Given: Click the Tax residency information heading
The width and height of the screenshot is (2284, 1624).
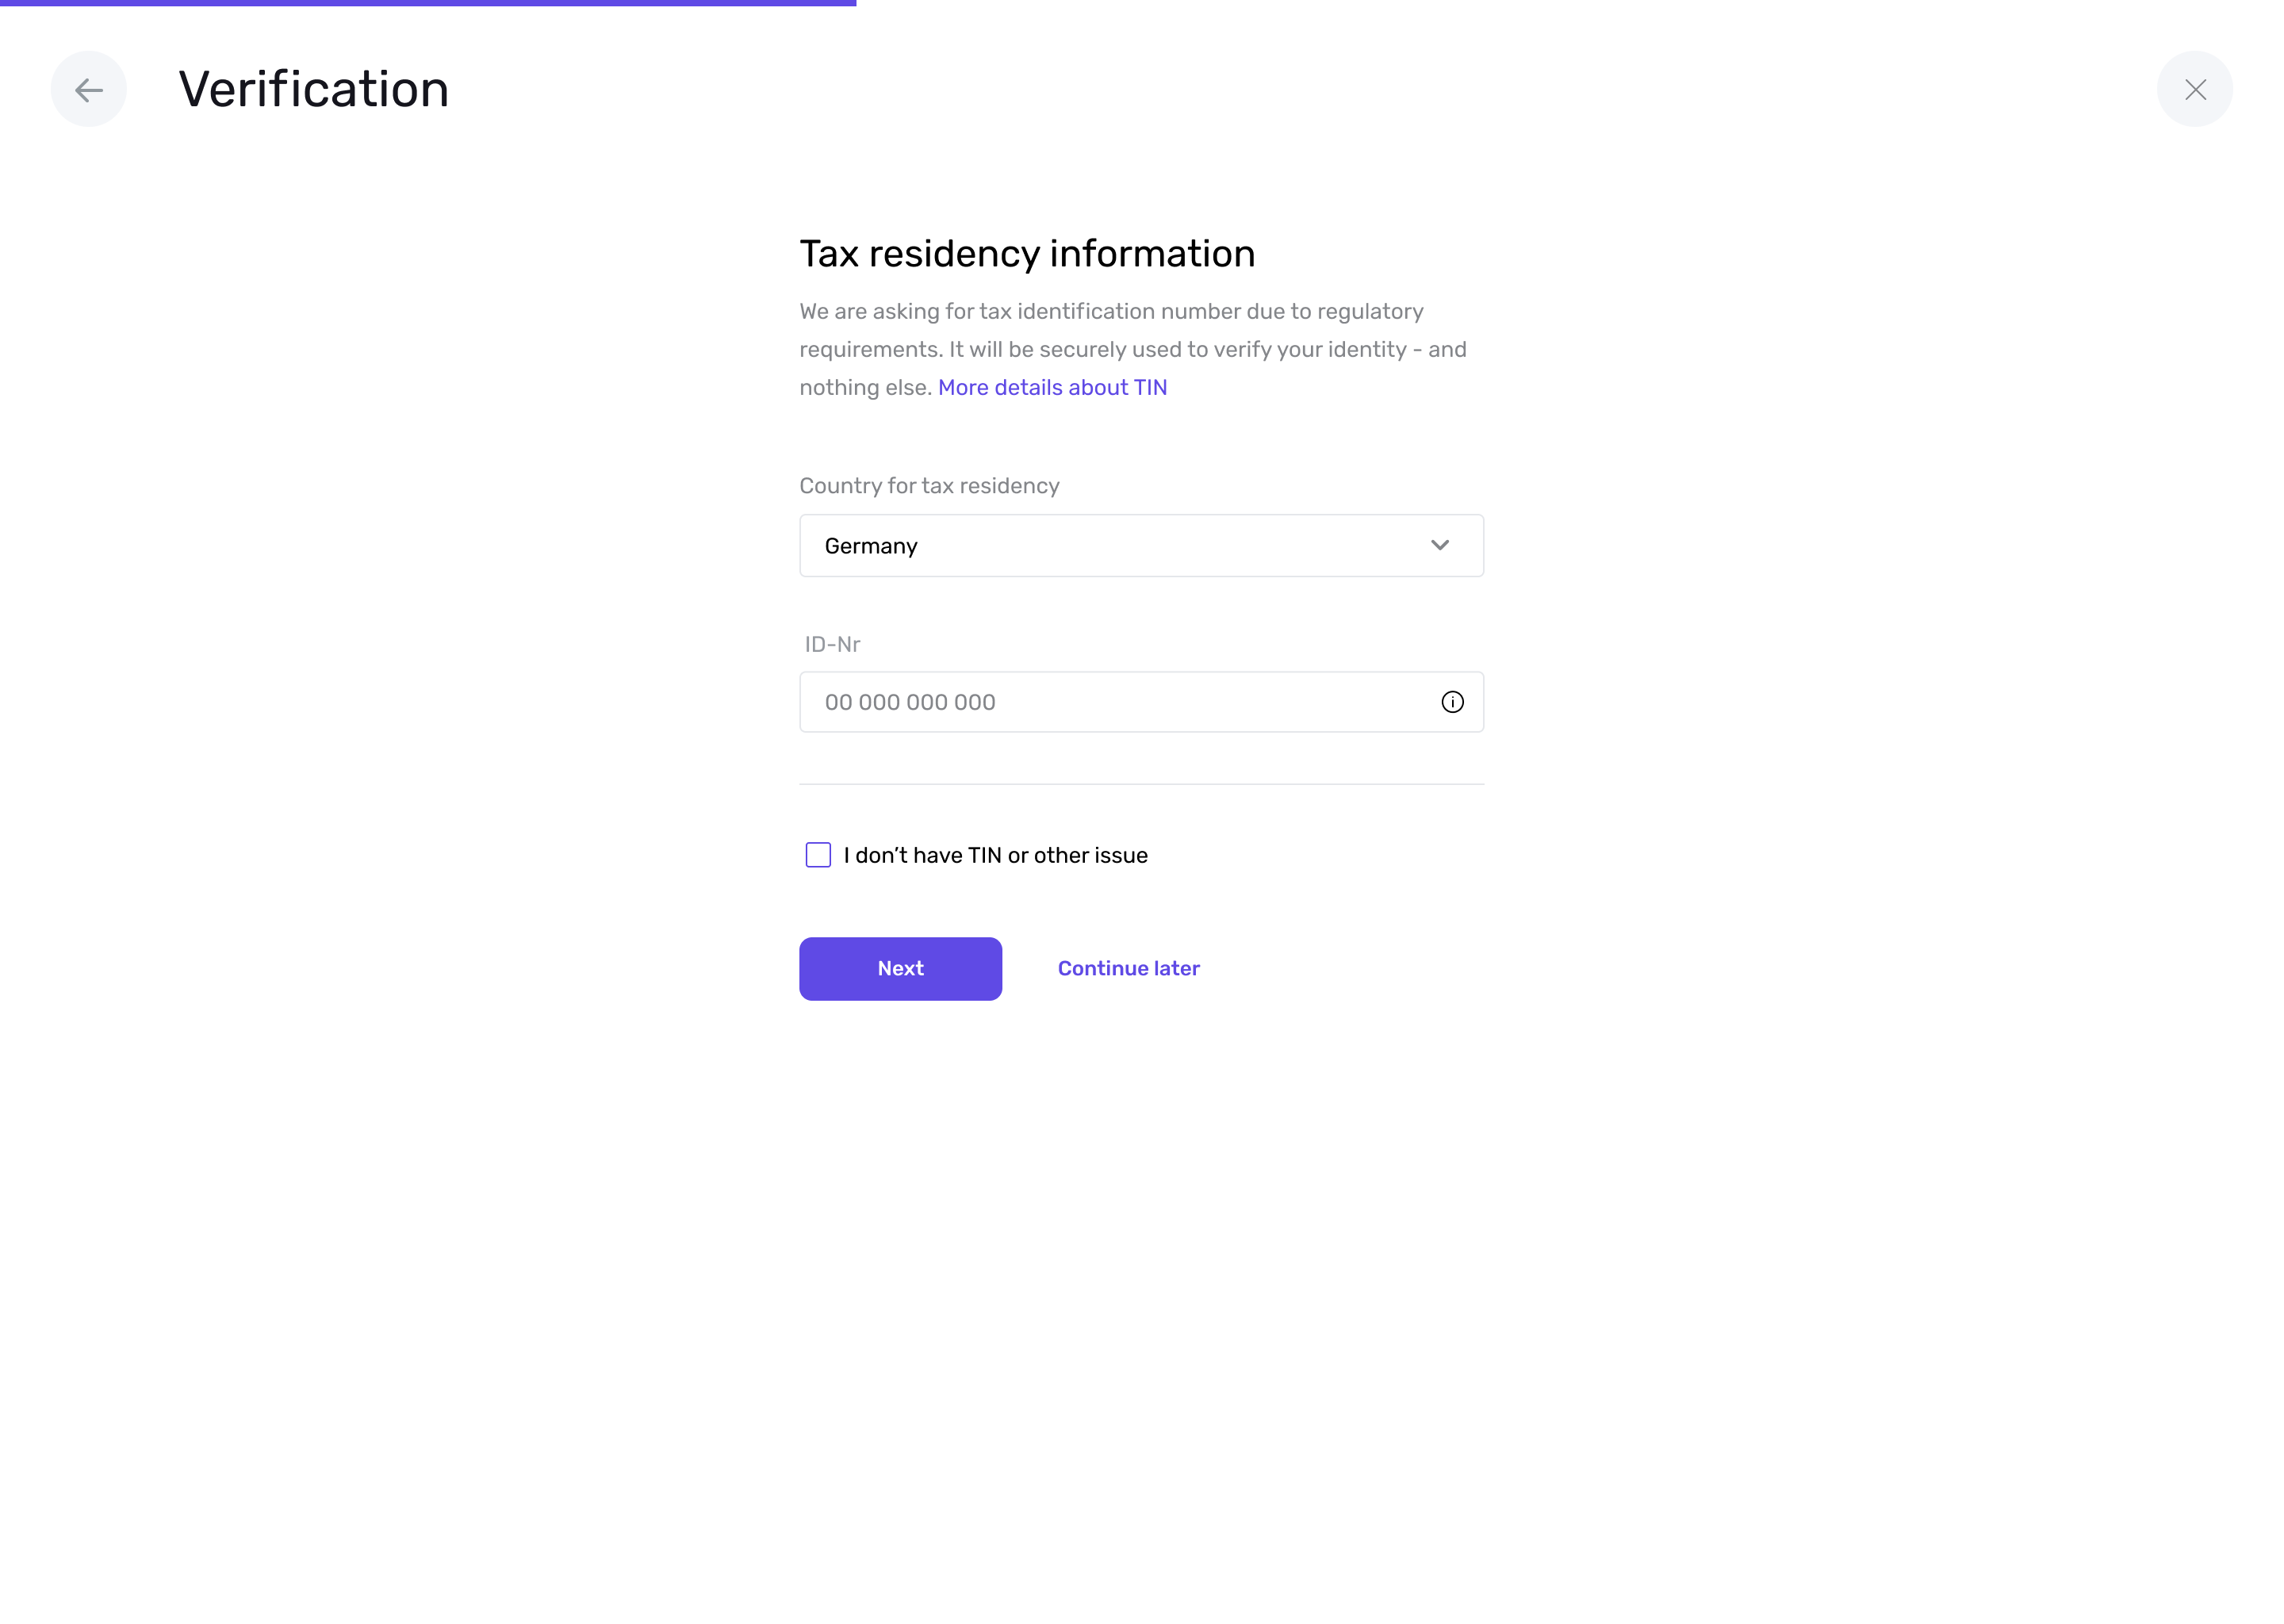Looking at the screenshot, I should pyautogui.click(x=1027, y=254).
